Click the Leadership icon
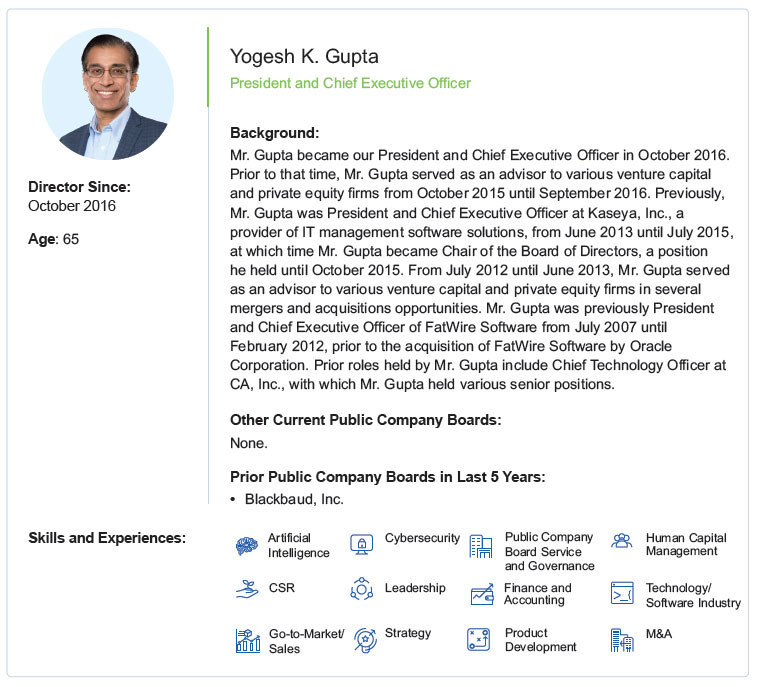 tap(362, 590)
